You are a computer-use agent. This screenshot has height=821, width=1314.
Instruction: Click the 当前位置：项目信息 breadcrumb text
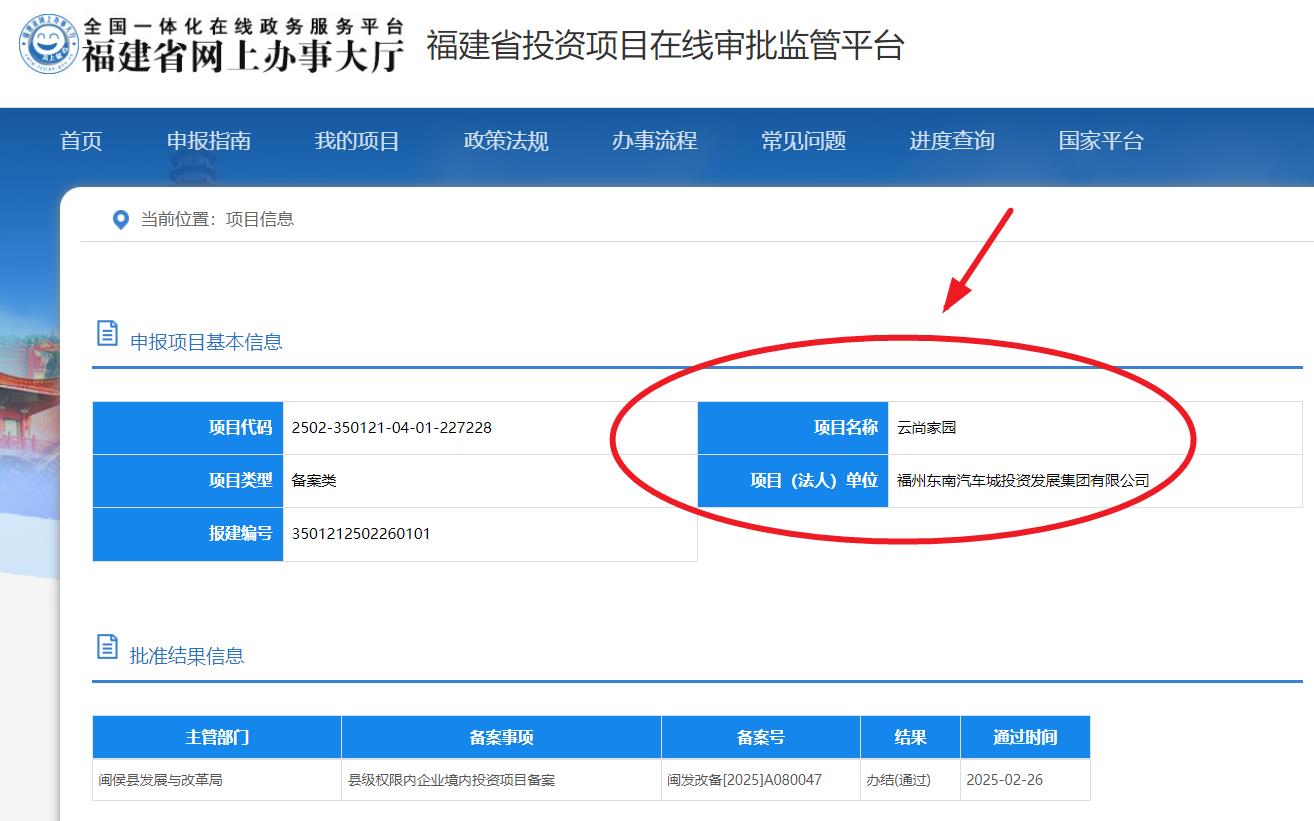click(217, 219)
